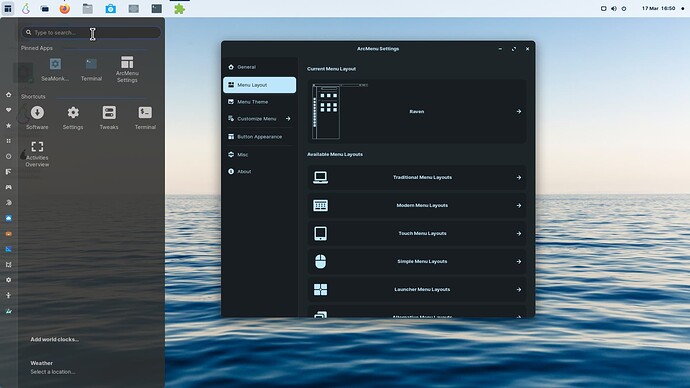Image resolution: width=690 pixels, height=388 pixels.
Task: Open the 17 Mar clock in top panel
Action: click(658, 8)
